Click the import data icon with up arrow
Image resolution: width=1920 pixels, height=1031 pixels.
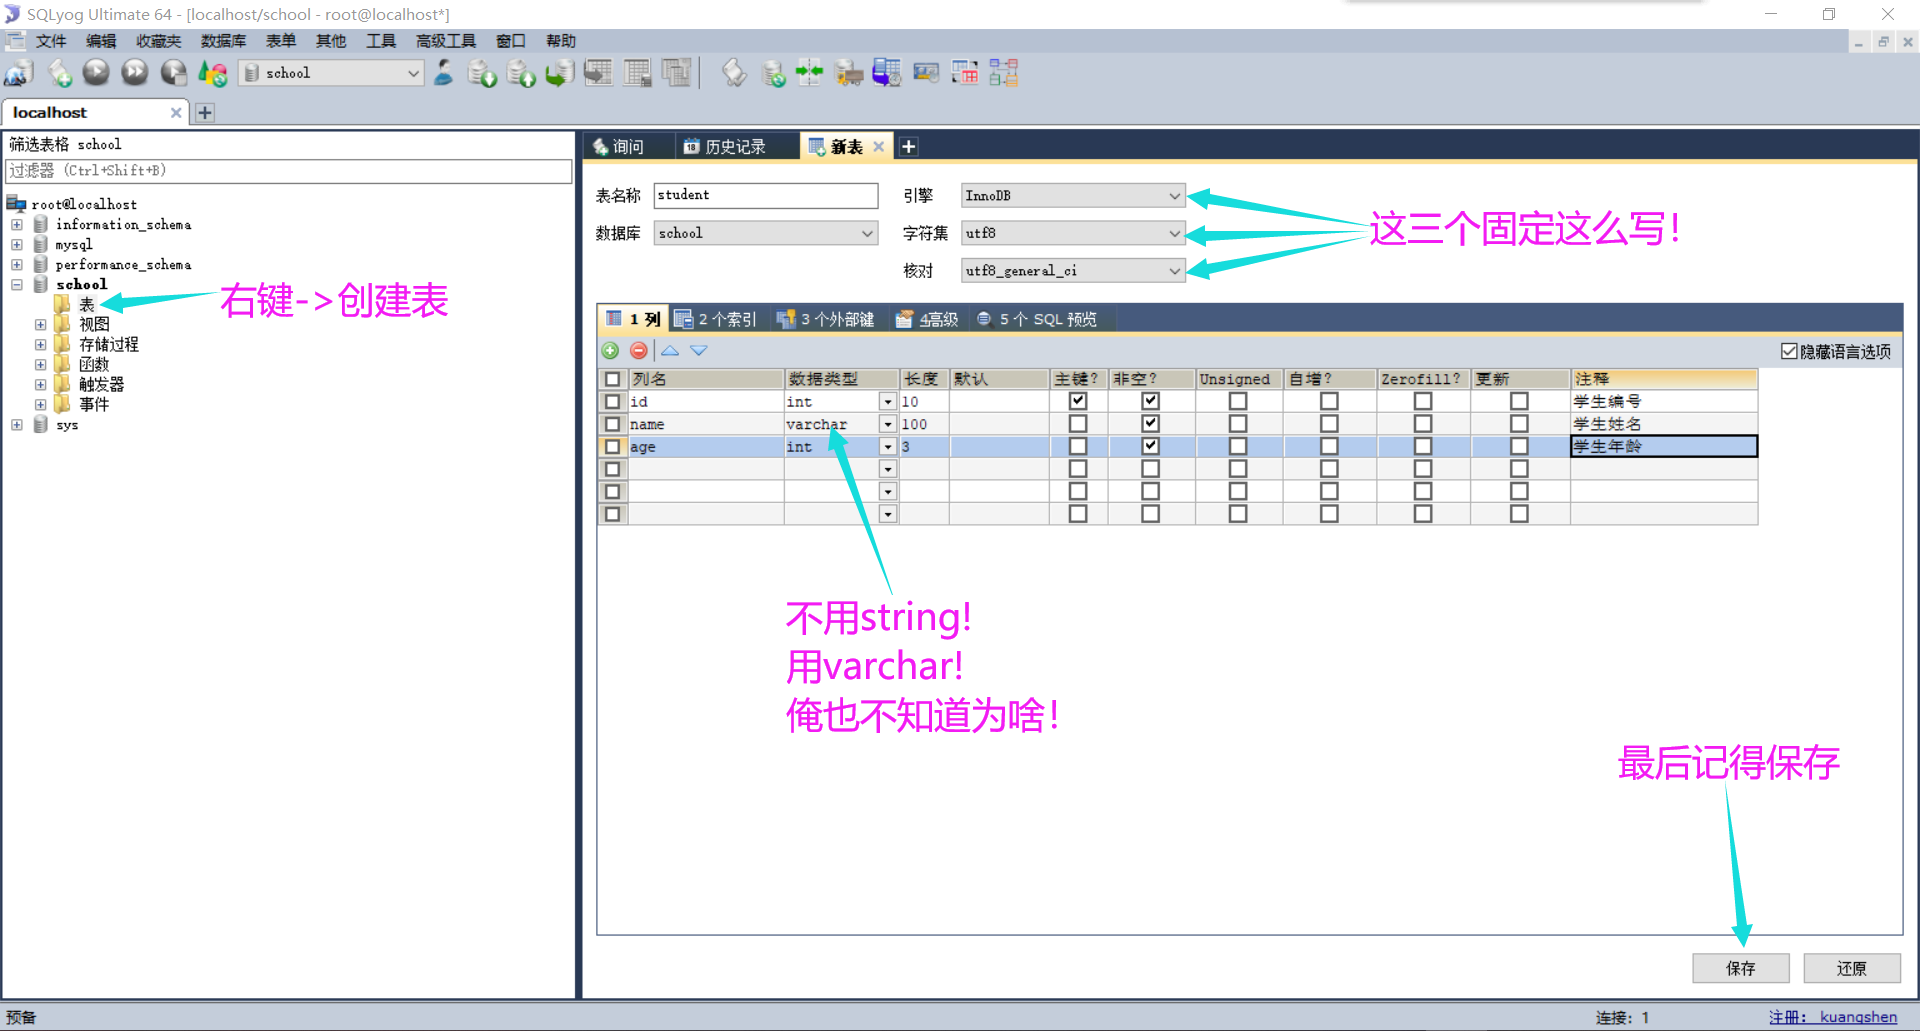coord(521,73)
